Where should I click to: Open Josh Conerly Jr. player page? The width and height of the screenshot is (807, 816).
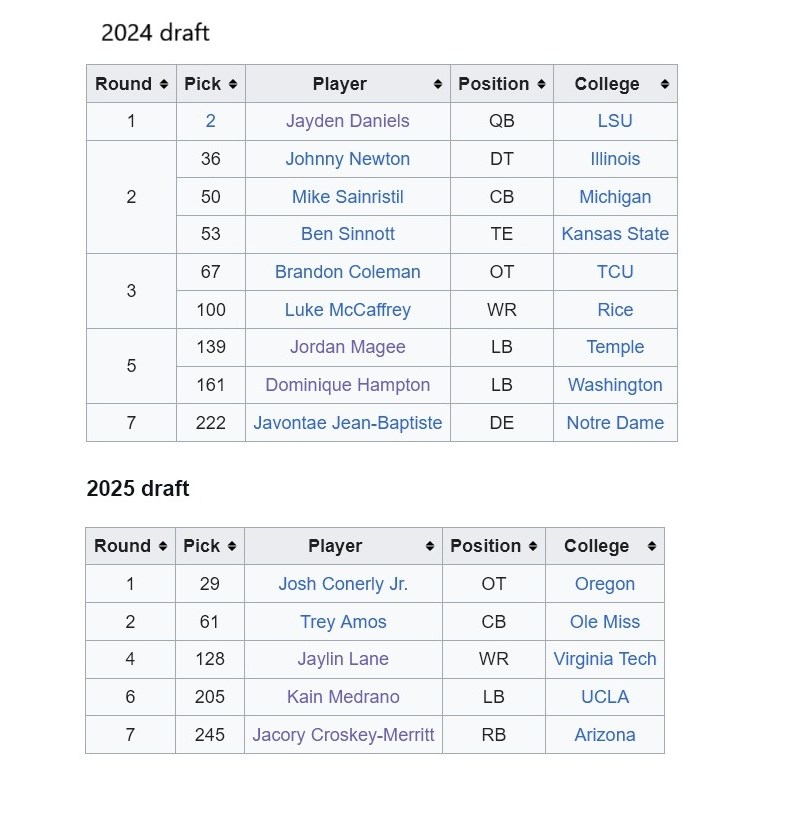[x=343, y=584]
